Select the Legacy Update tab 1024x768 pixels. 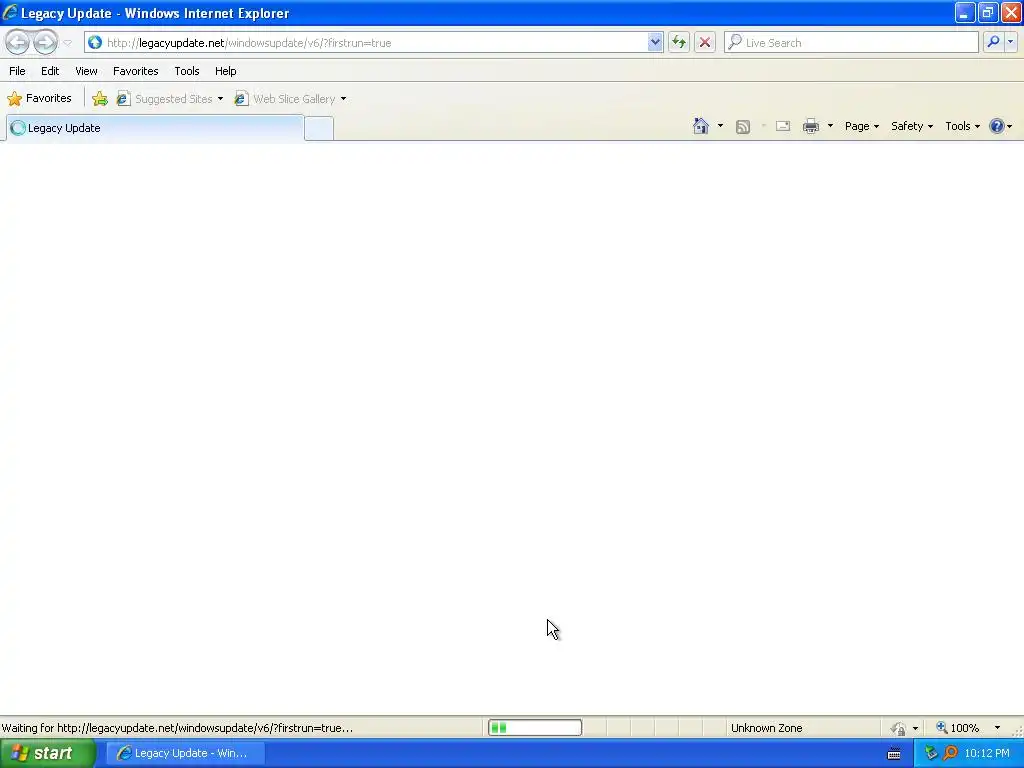tap(155, 128)
